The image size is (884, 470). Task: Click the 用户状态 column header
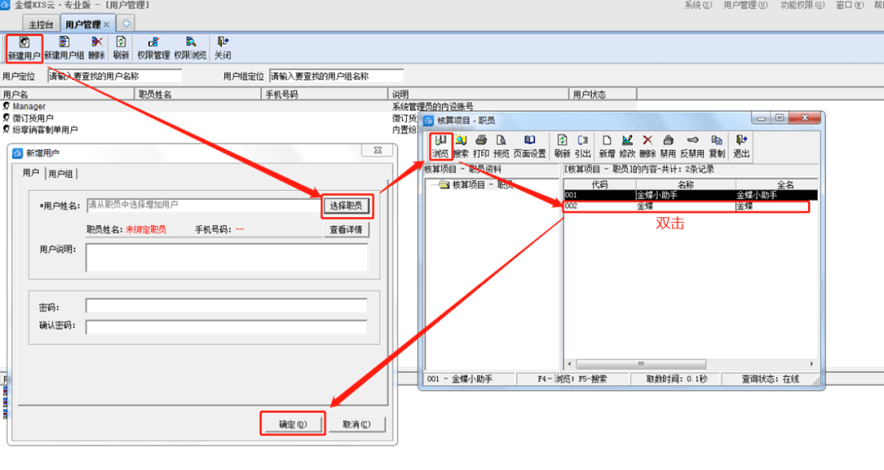(x=603, y=94)
